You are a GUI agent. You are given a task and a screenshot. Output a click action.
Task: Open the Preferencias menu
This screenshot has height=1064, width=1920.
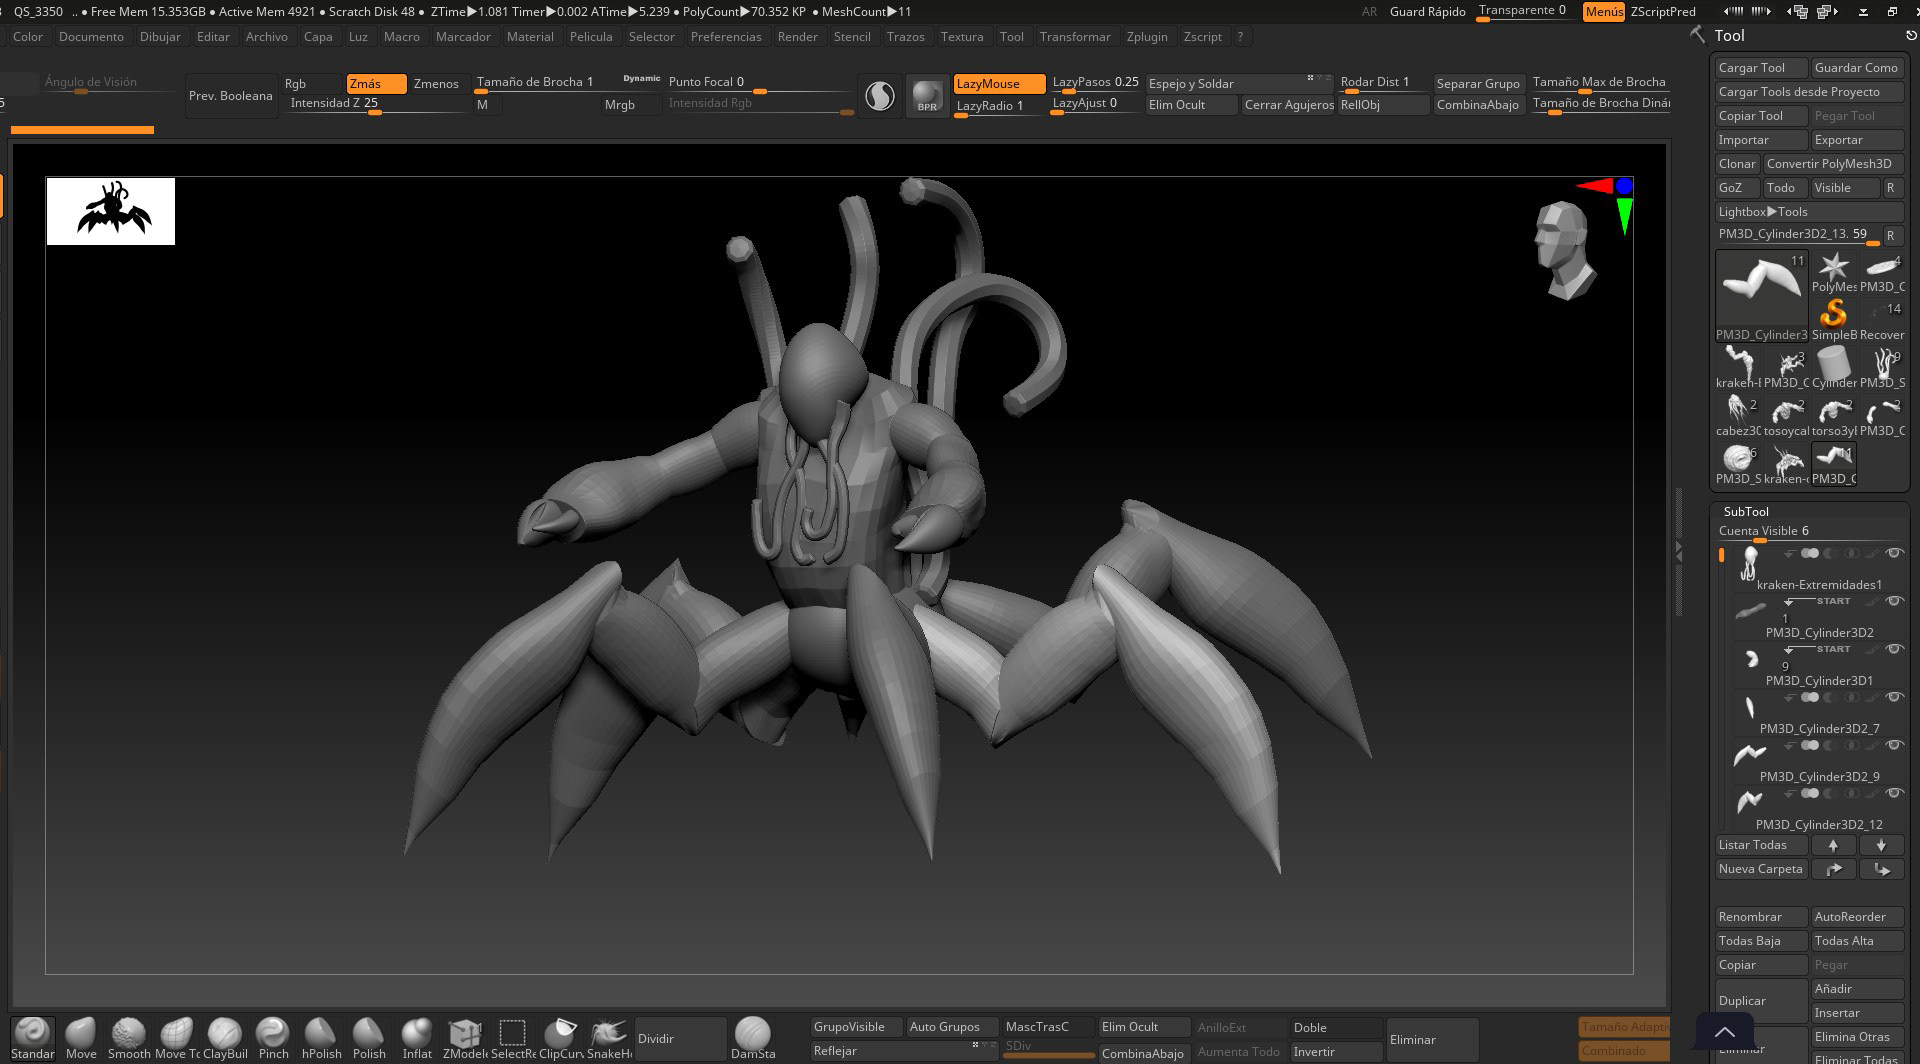tap(726, 37)
